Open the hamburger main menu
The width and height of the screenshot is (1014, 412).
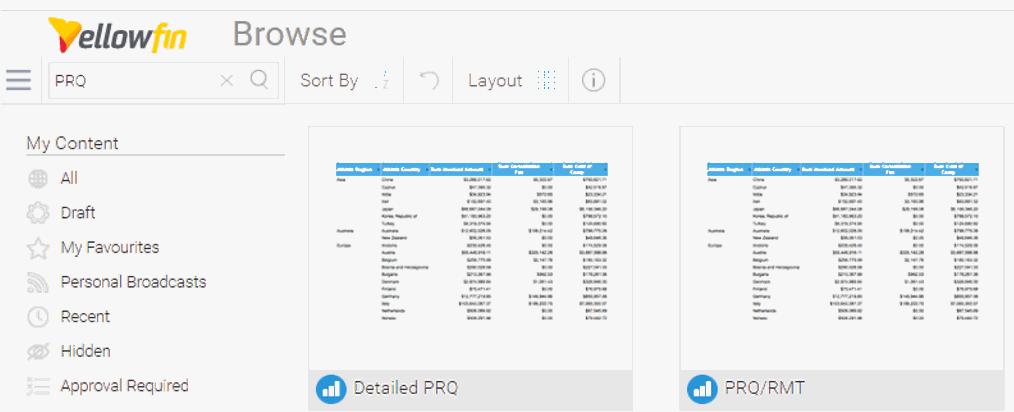(x=18, y=80)
